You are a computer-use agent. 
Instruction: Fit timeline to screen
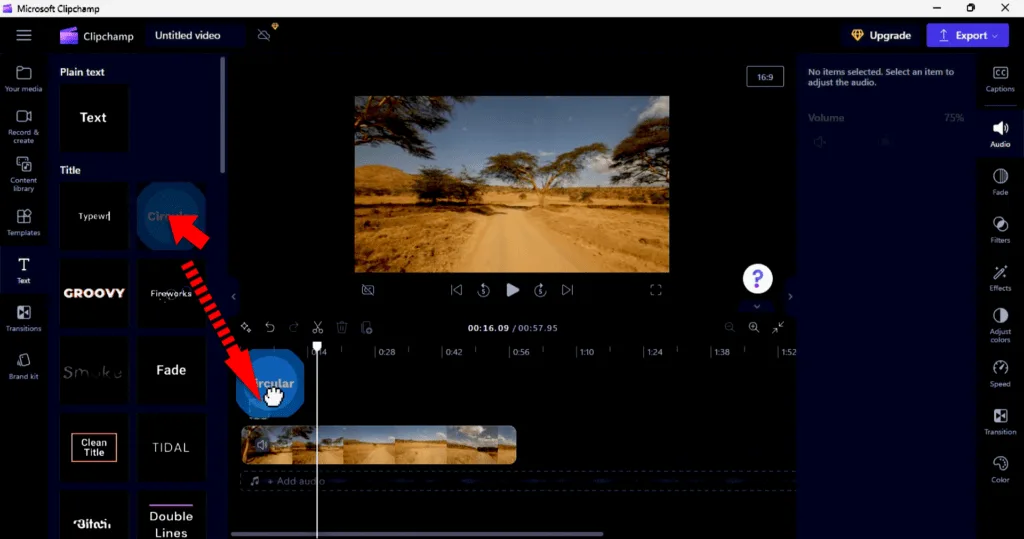pyautogui.click(x=778, y=327)
